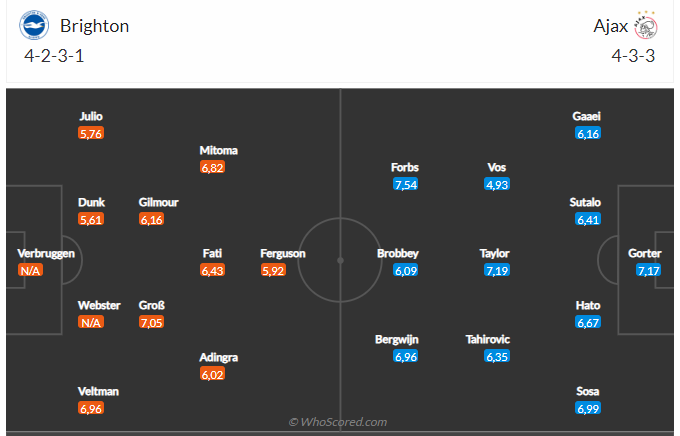
Task: Click goalkeeper Verbruggen's N/A rating
Action: point(30,270)
